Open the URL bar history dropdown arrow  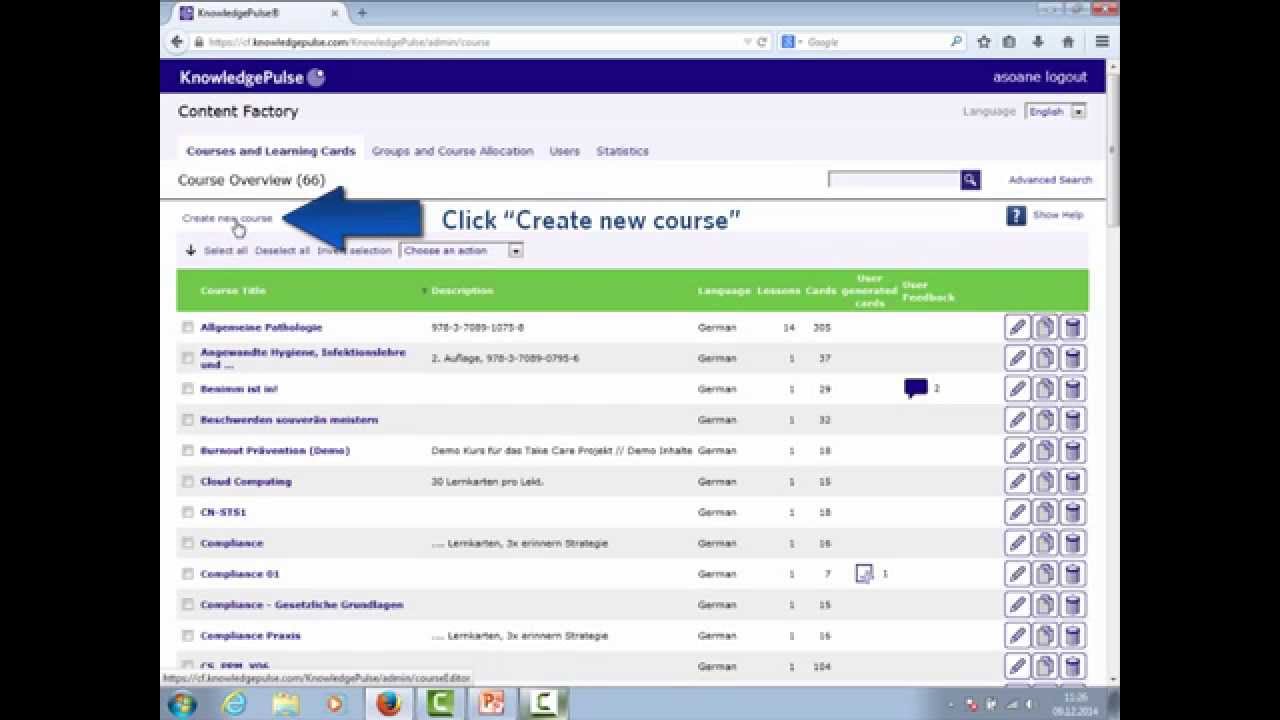click(747, 42)
